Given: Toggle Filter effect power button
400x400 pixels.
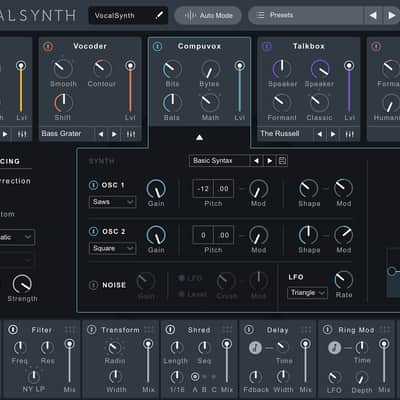Looking at the screenshot, I should coord(13,330).
